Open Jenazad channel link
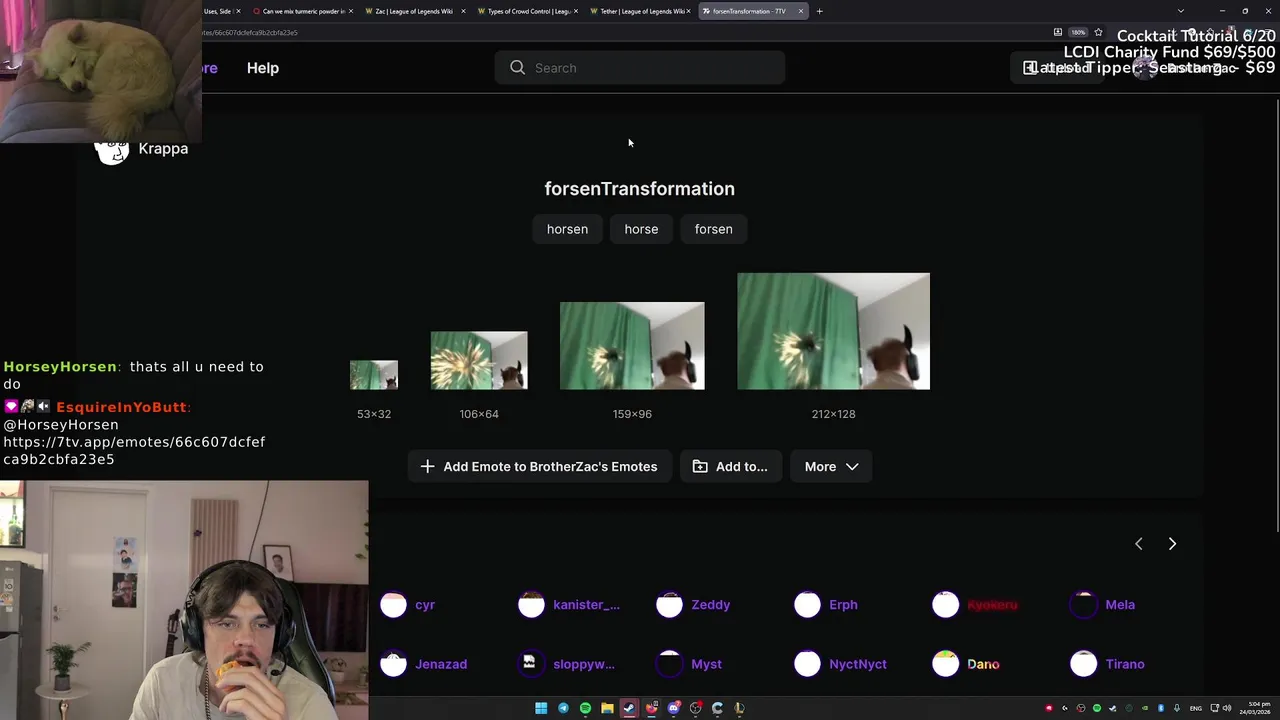1280x720 pixels. click(x=441, y=664)
